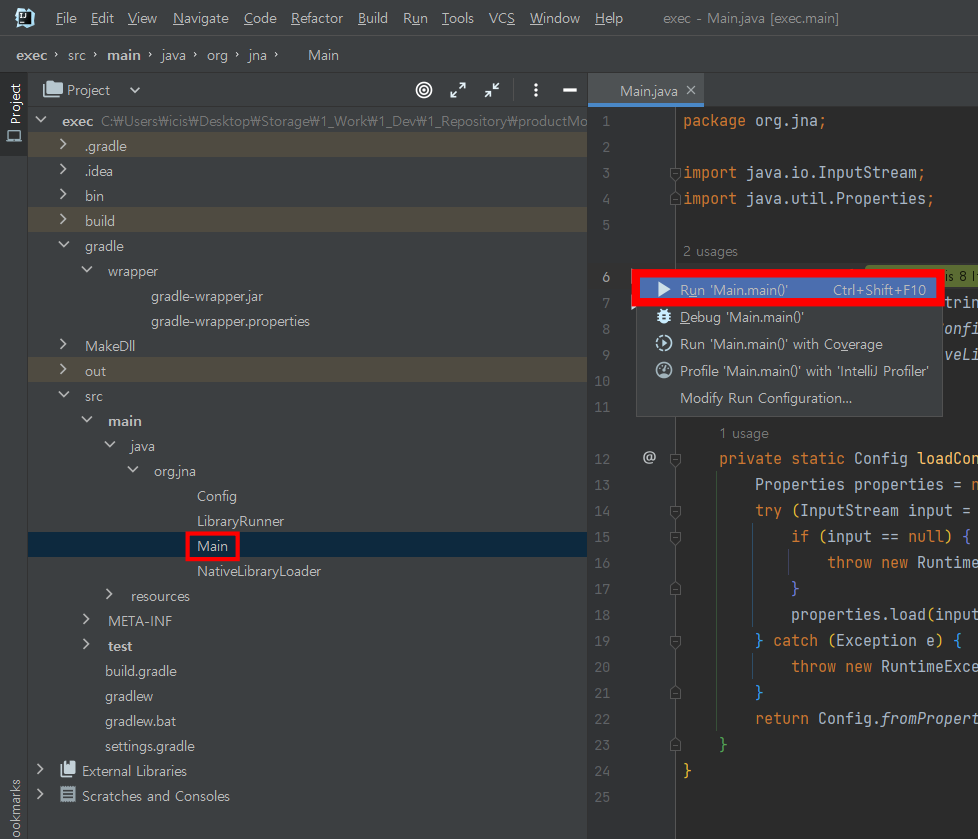
Task: Collapse the src folder
Action: pos(64,394)
